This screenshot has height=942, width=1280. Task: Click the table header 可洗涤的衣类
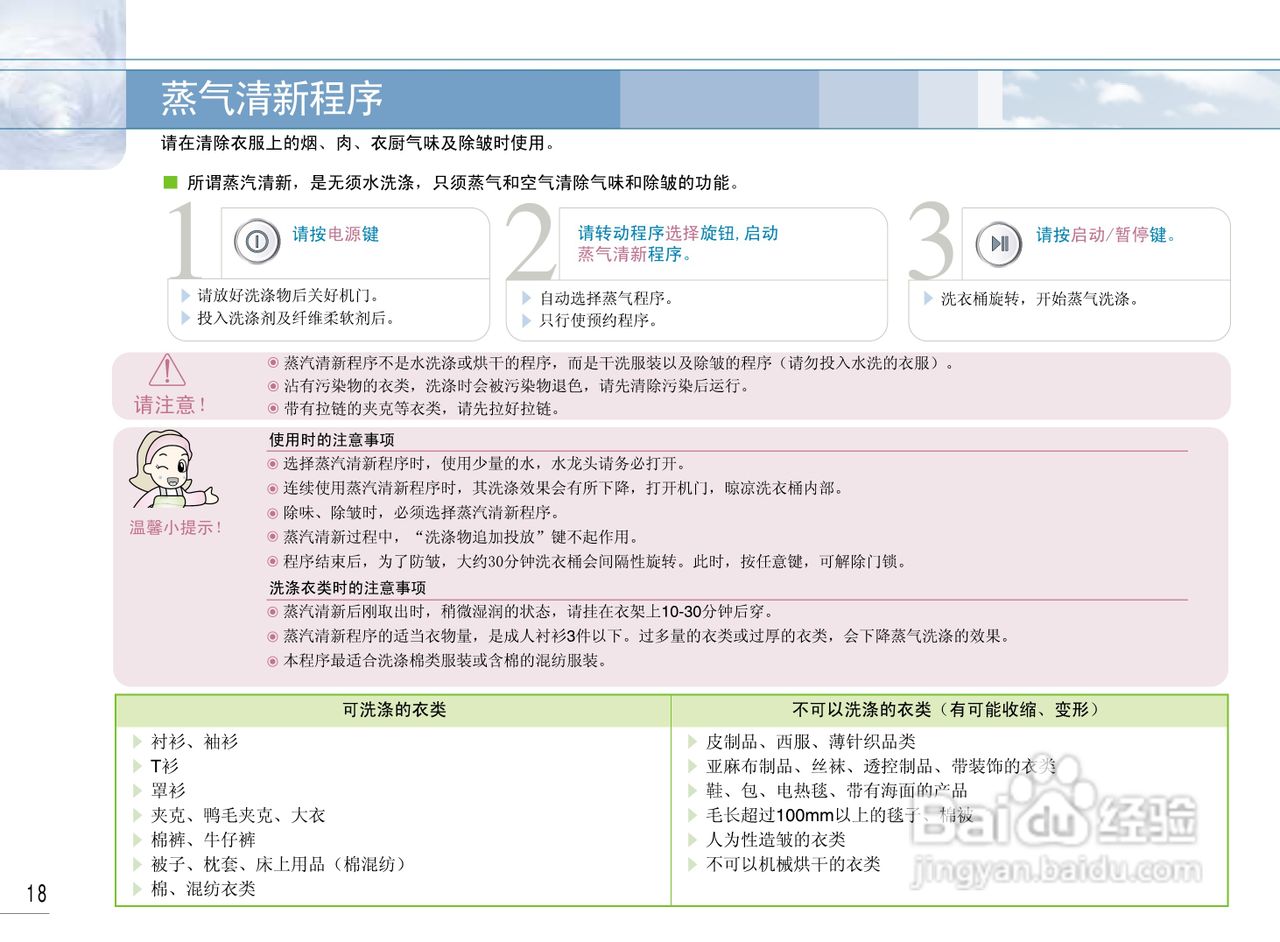pyautogui.click(x=394, y=710)
